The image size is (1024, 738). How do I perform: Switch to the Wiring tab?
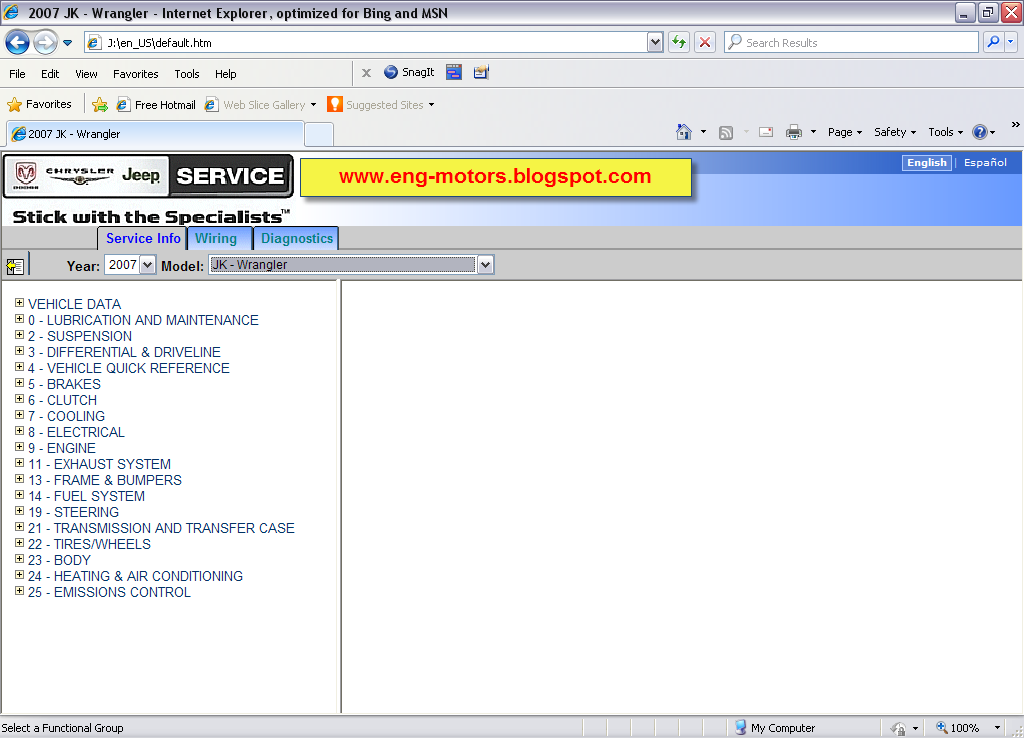219,238
